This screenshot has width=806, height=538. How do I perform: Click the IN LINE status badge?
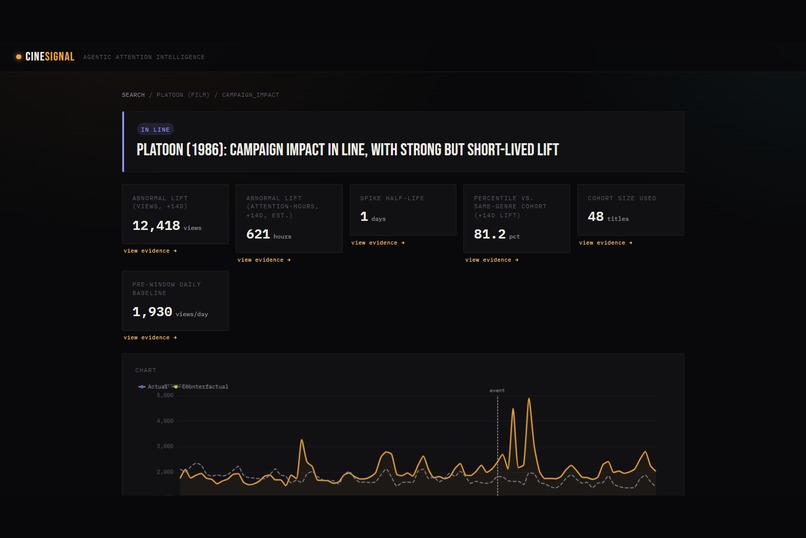[x=155, y=129]
